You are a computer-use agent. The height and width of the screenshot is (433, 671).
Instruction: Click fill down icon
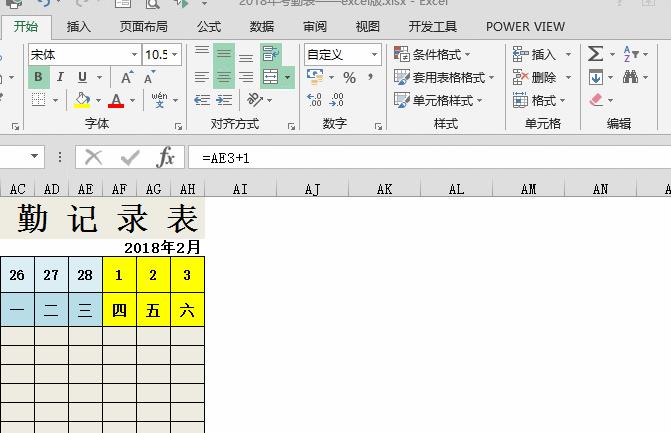tap(596, 77)
